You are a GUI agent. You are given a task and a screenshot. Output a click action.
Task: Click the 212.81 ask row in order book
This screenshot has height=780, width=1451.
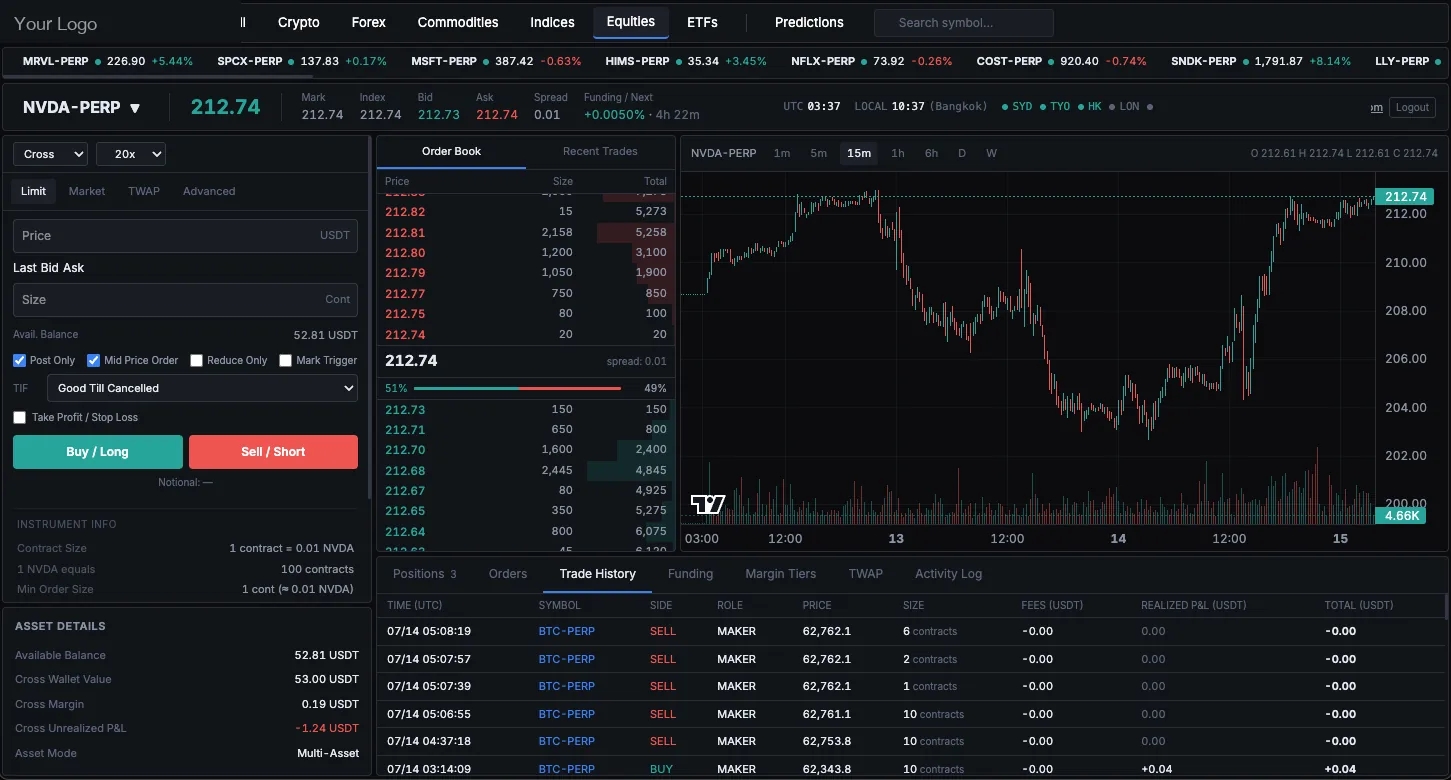click(x=526, y=232)
